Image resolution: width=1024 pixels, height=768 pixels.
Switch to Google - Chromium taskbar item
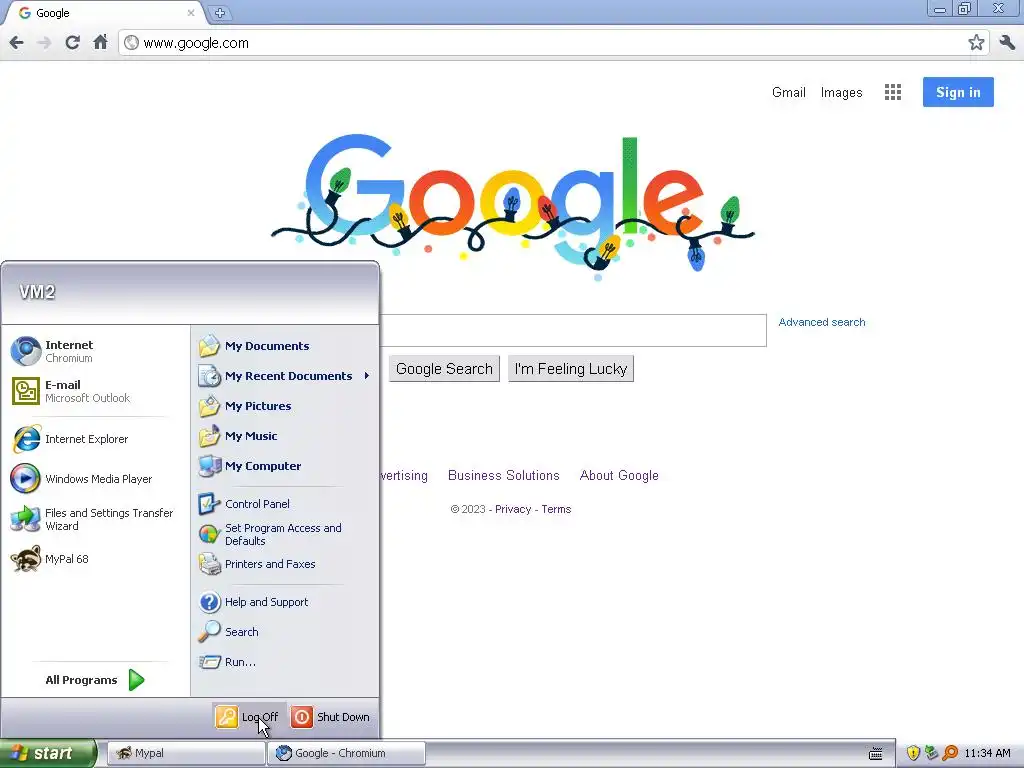coord(346,753)
